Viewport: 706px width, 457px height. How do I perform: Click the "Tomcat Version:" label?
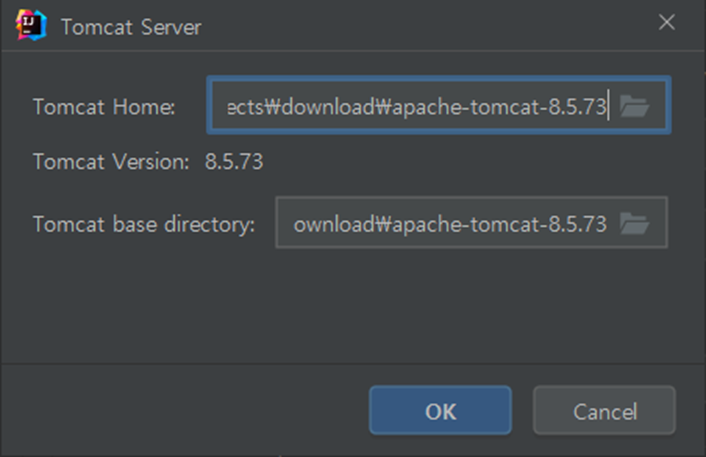coord(110,161)
